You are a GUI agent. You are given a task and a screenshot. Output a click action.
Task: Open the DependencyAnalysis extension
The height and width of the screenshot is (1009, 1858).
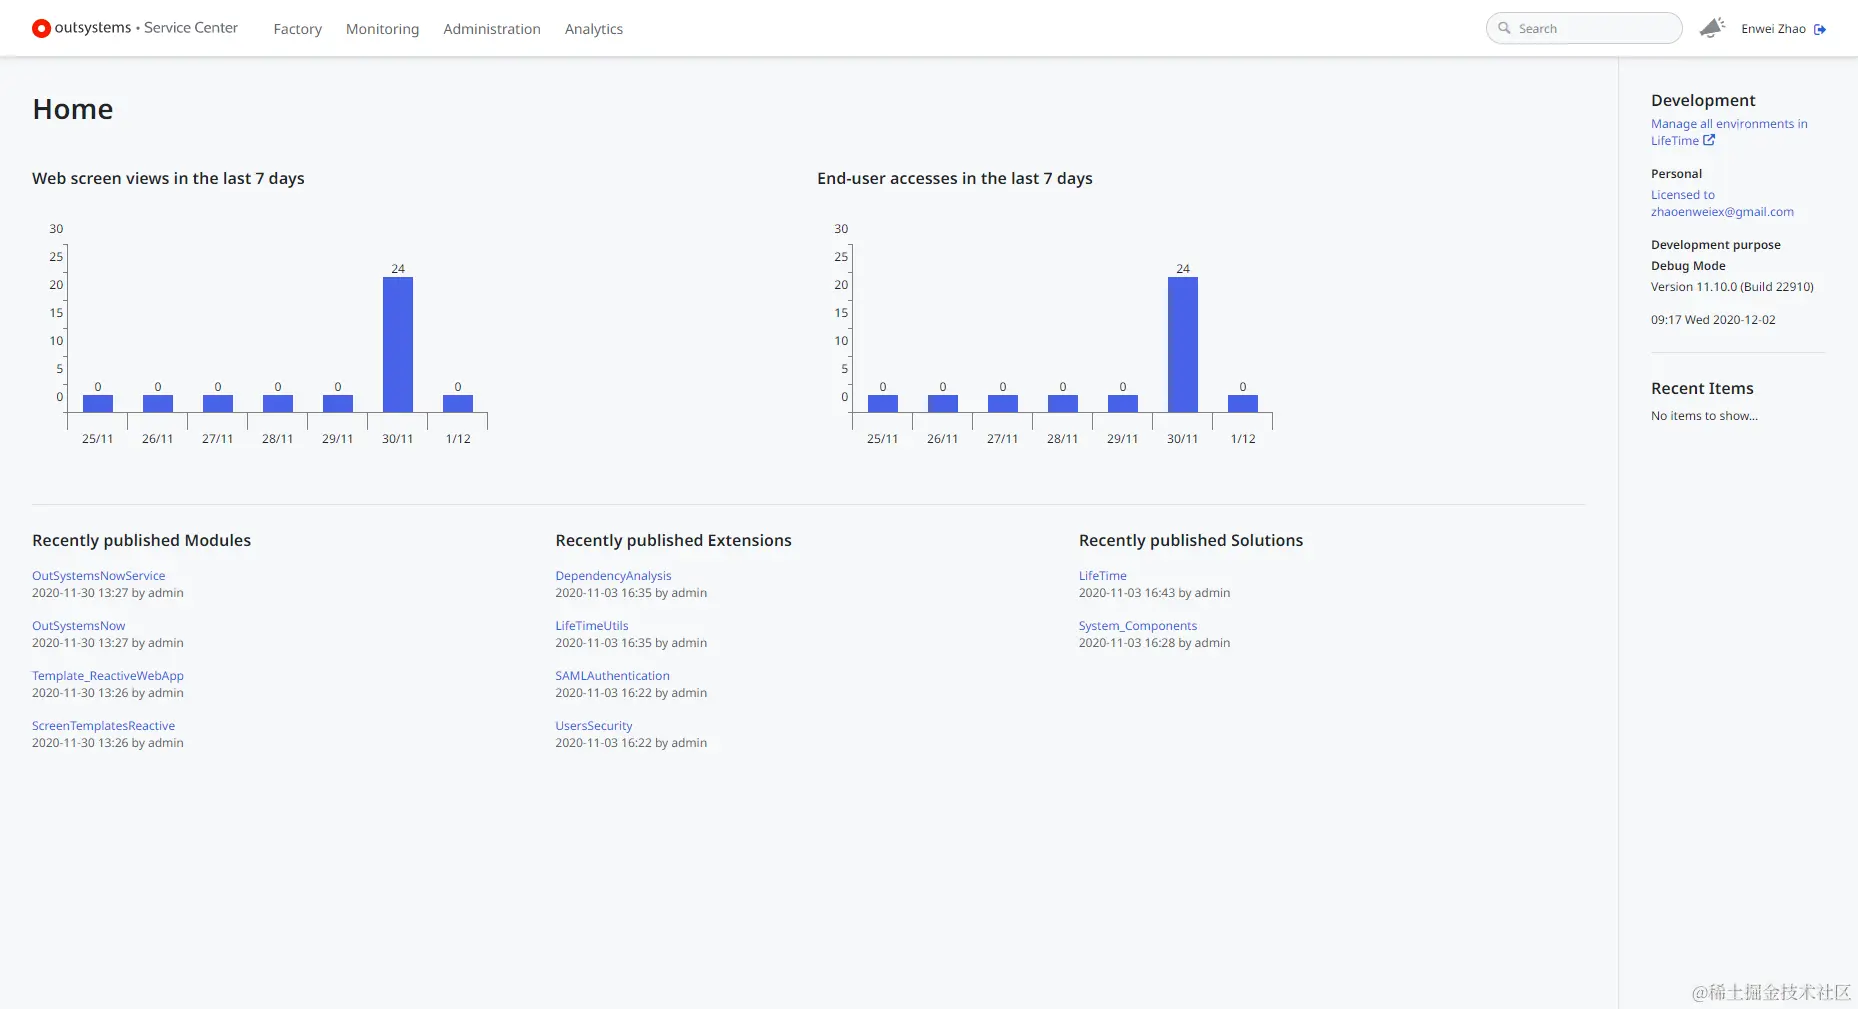click(x=613, y=576)
